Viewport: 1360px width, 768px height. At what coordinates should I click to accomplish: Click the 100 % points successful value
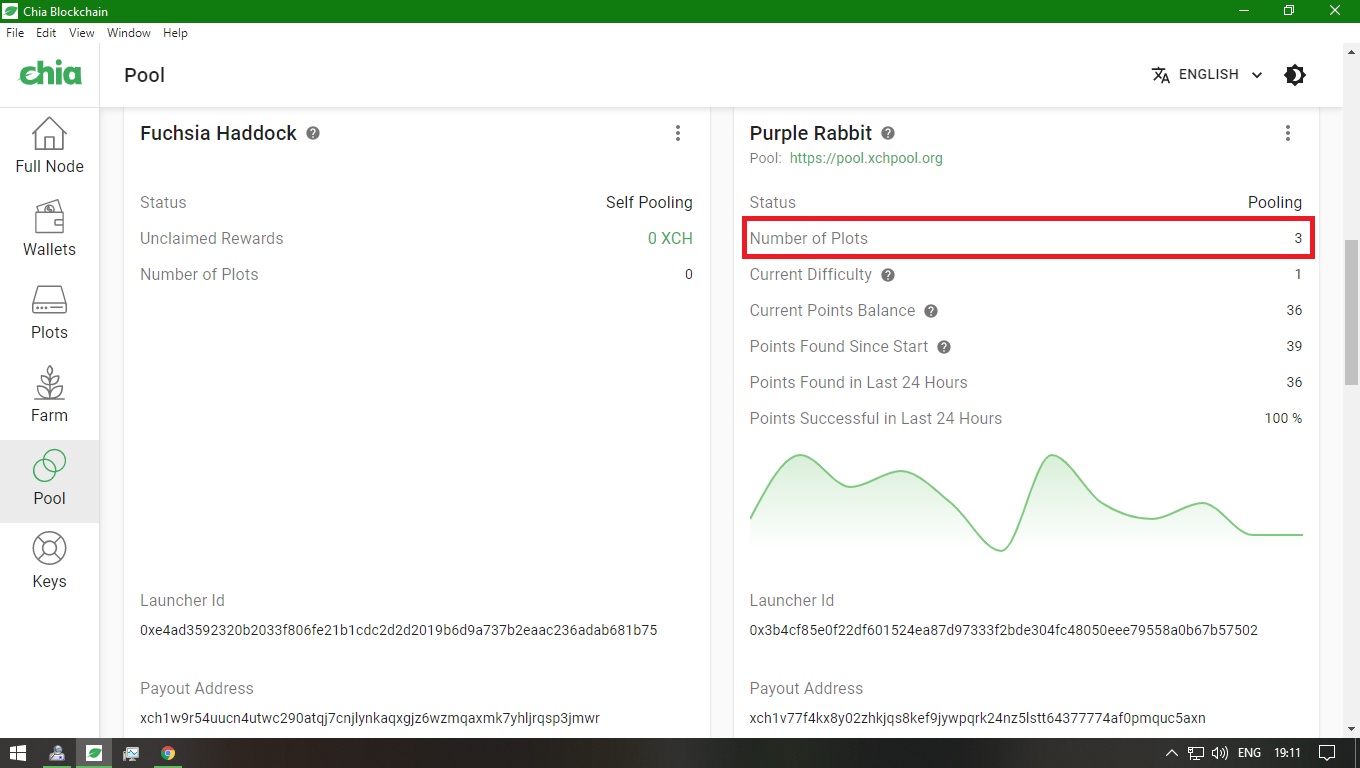1284,418
